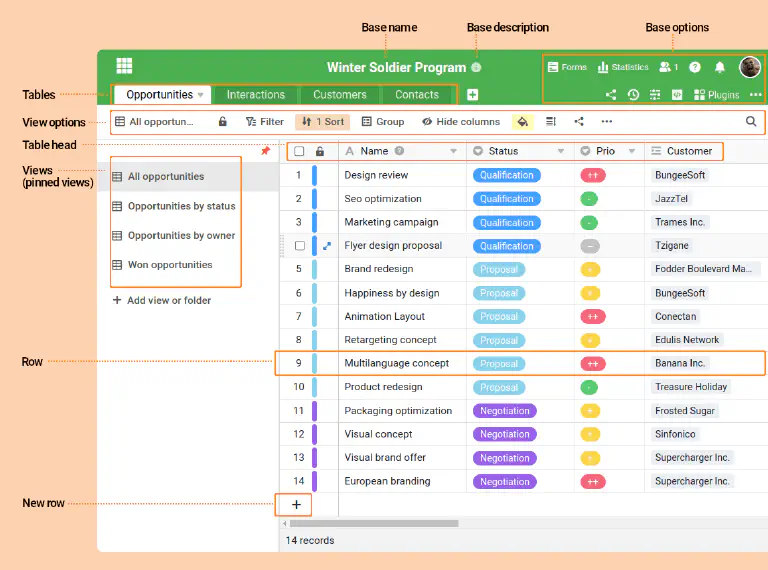Open the paint bucket row color tool
Image resolution: width=768 pixels, height=570 pixels.
point(522,122)
